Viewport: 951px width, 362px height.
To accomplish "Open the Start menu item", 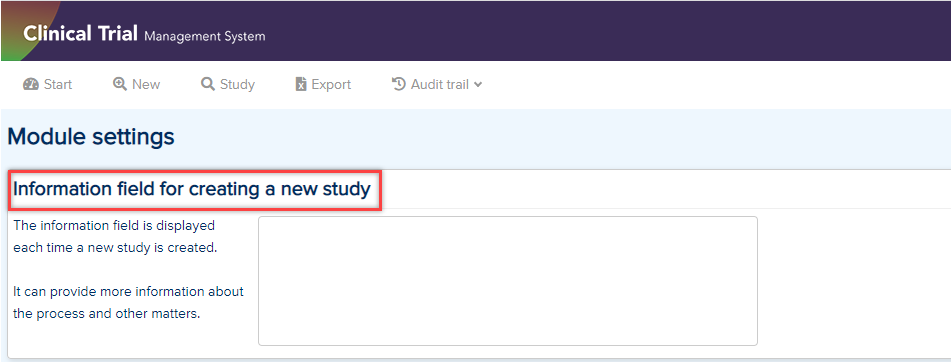I will tap(47, 84).
